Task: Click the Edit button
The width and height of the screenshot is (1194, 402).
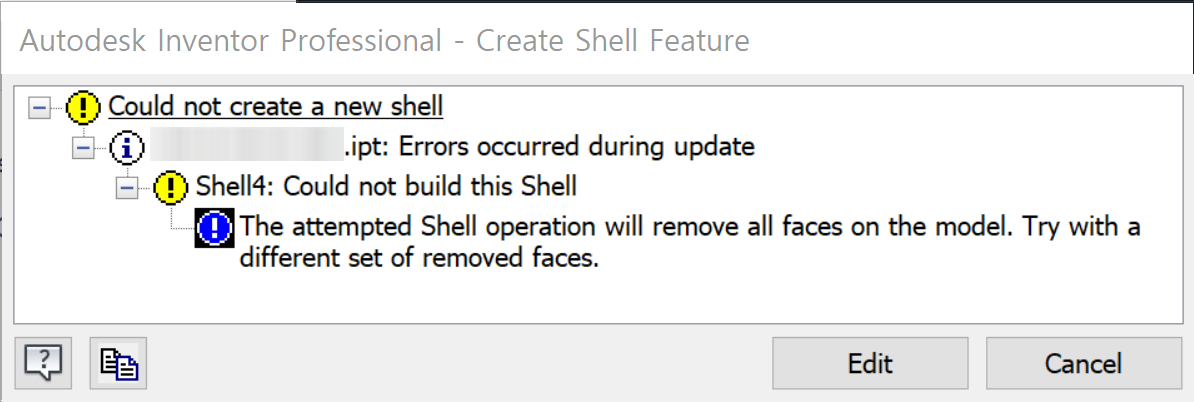Action: tap(869, 363)
